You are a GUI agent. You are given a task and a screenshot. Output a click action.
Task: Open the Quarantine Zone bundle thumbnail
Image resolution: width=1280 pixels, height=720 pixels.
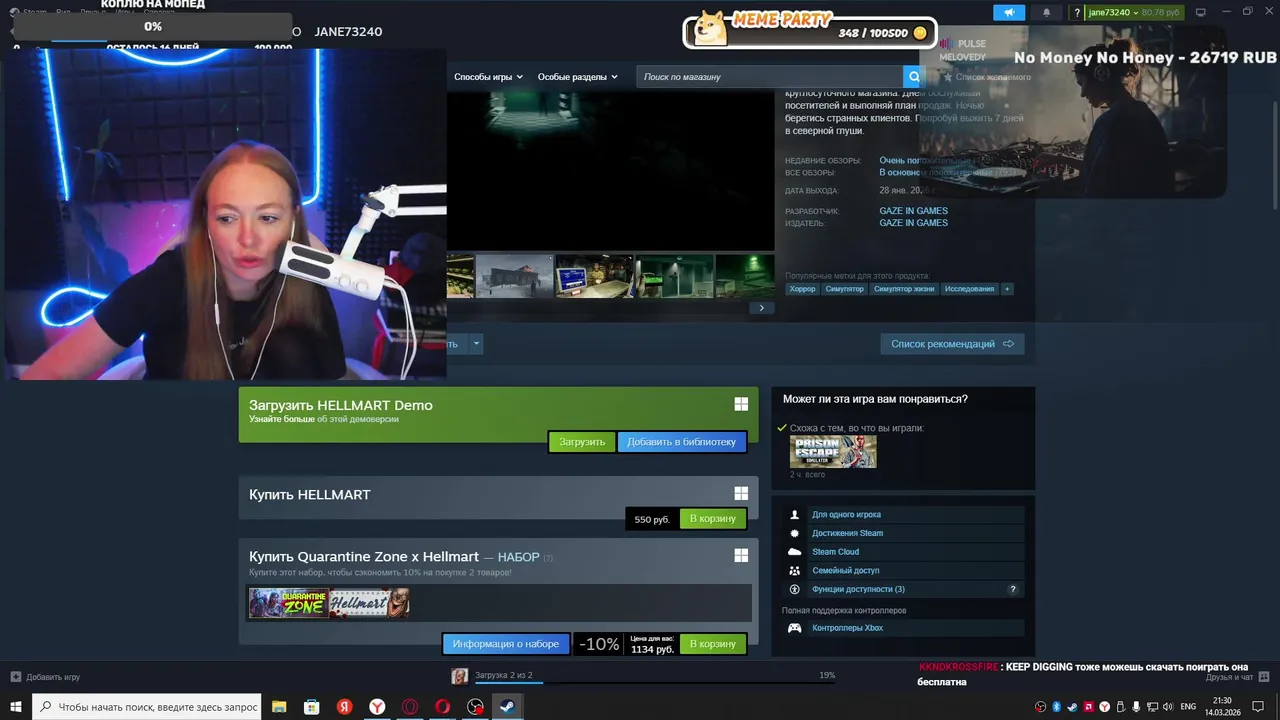coord(289,603)
